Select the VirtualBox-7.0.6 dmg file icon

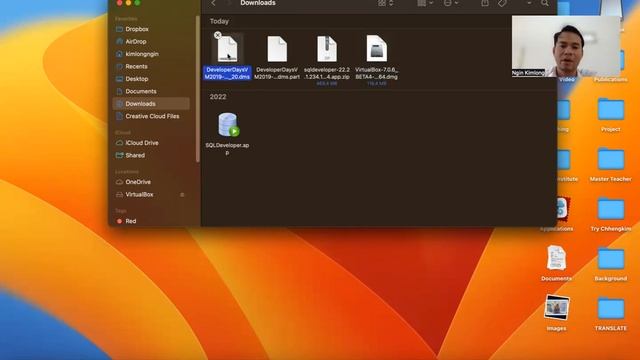click(x=376, y=49)
